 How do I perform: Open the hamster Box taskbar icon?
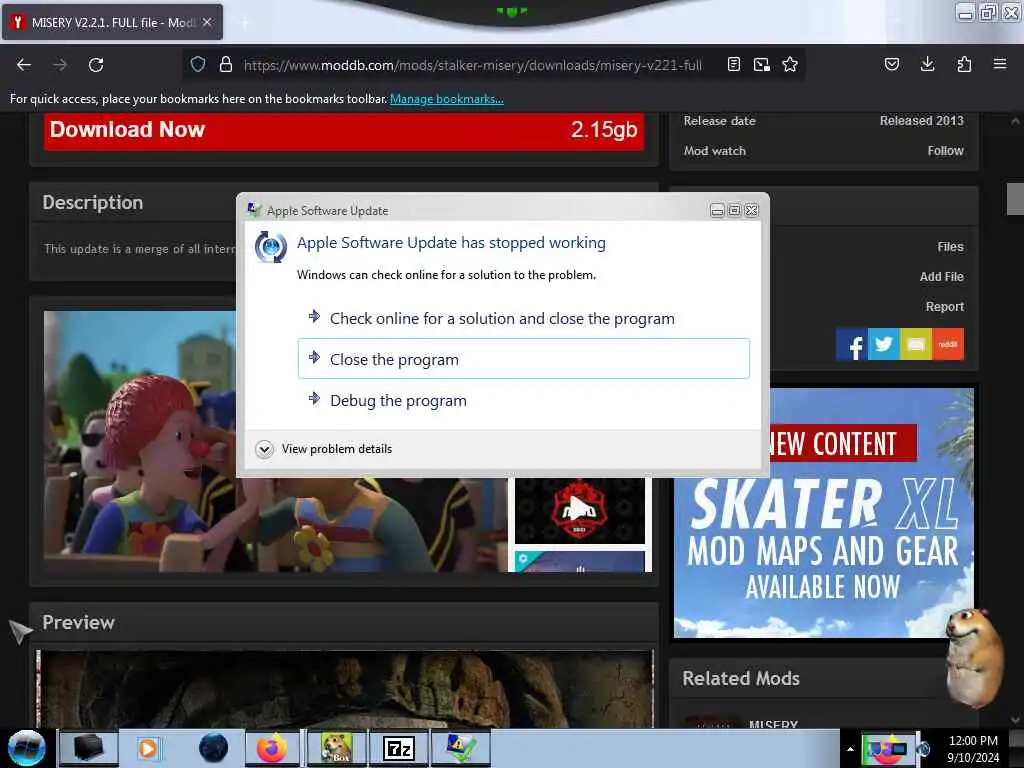(337, 748)
